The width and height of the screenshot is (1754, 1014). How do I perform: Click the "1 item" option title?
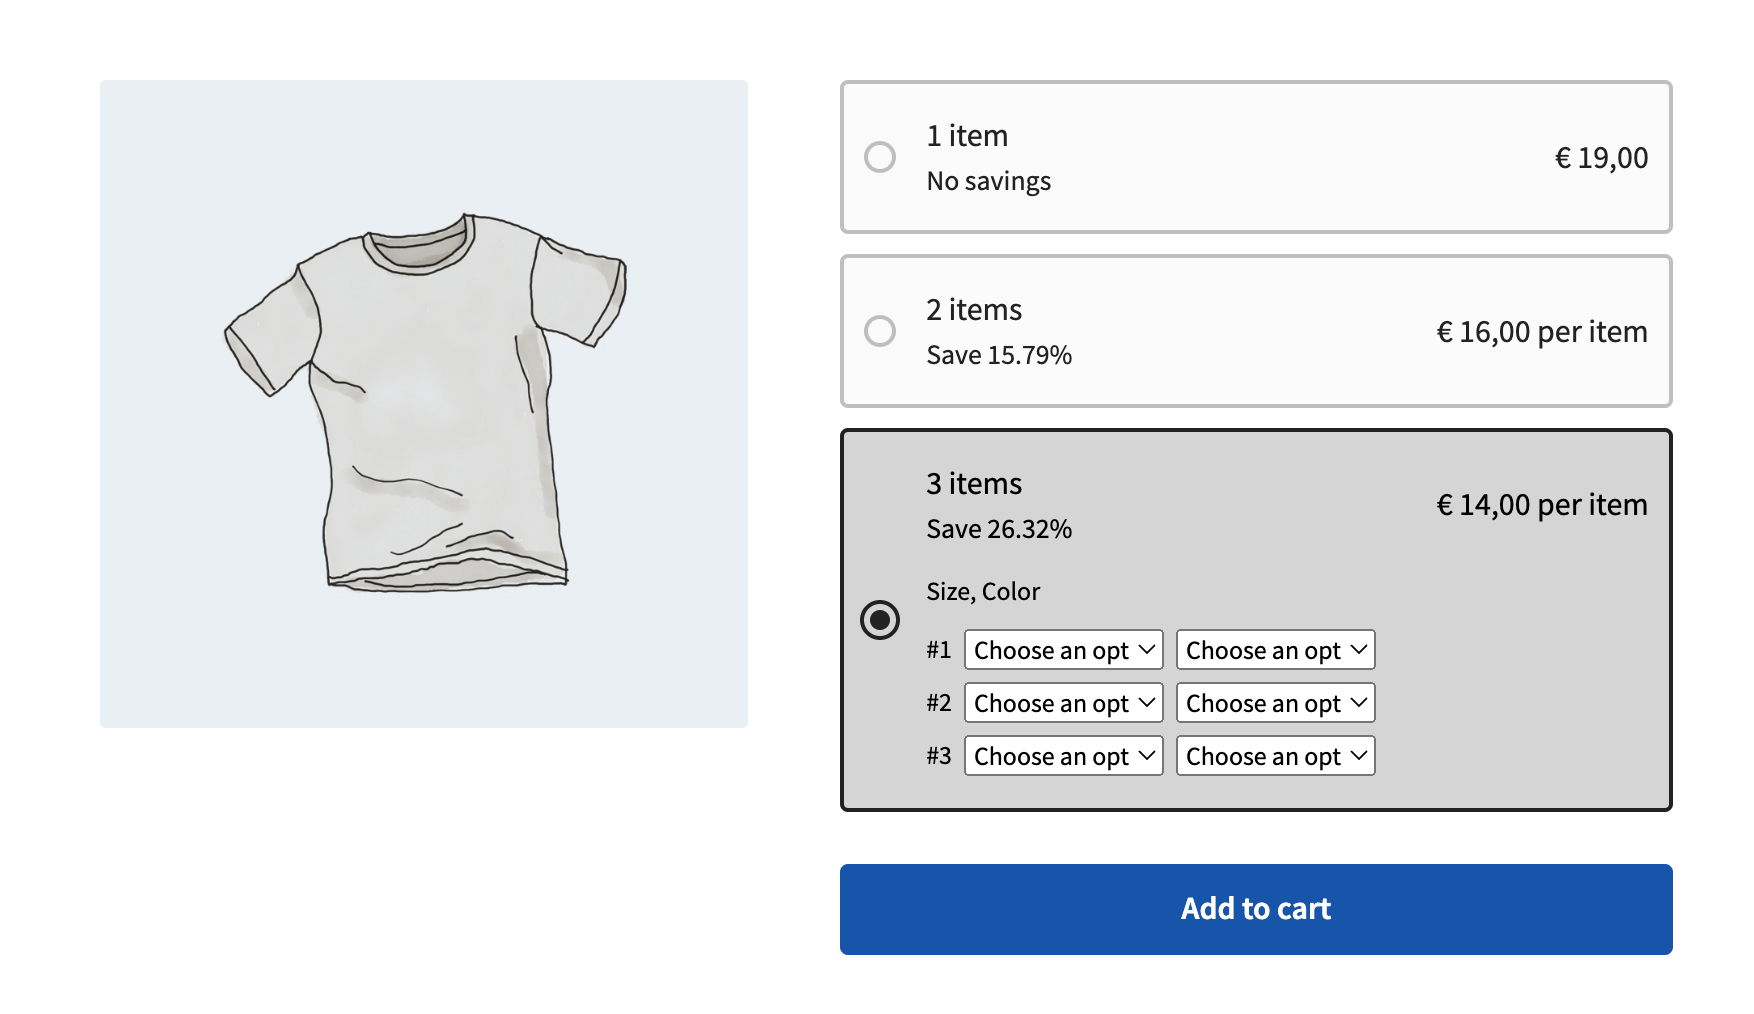pyautogui.click(x=967, y=136)
